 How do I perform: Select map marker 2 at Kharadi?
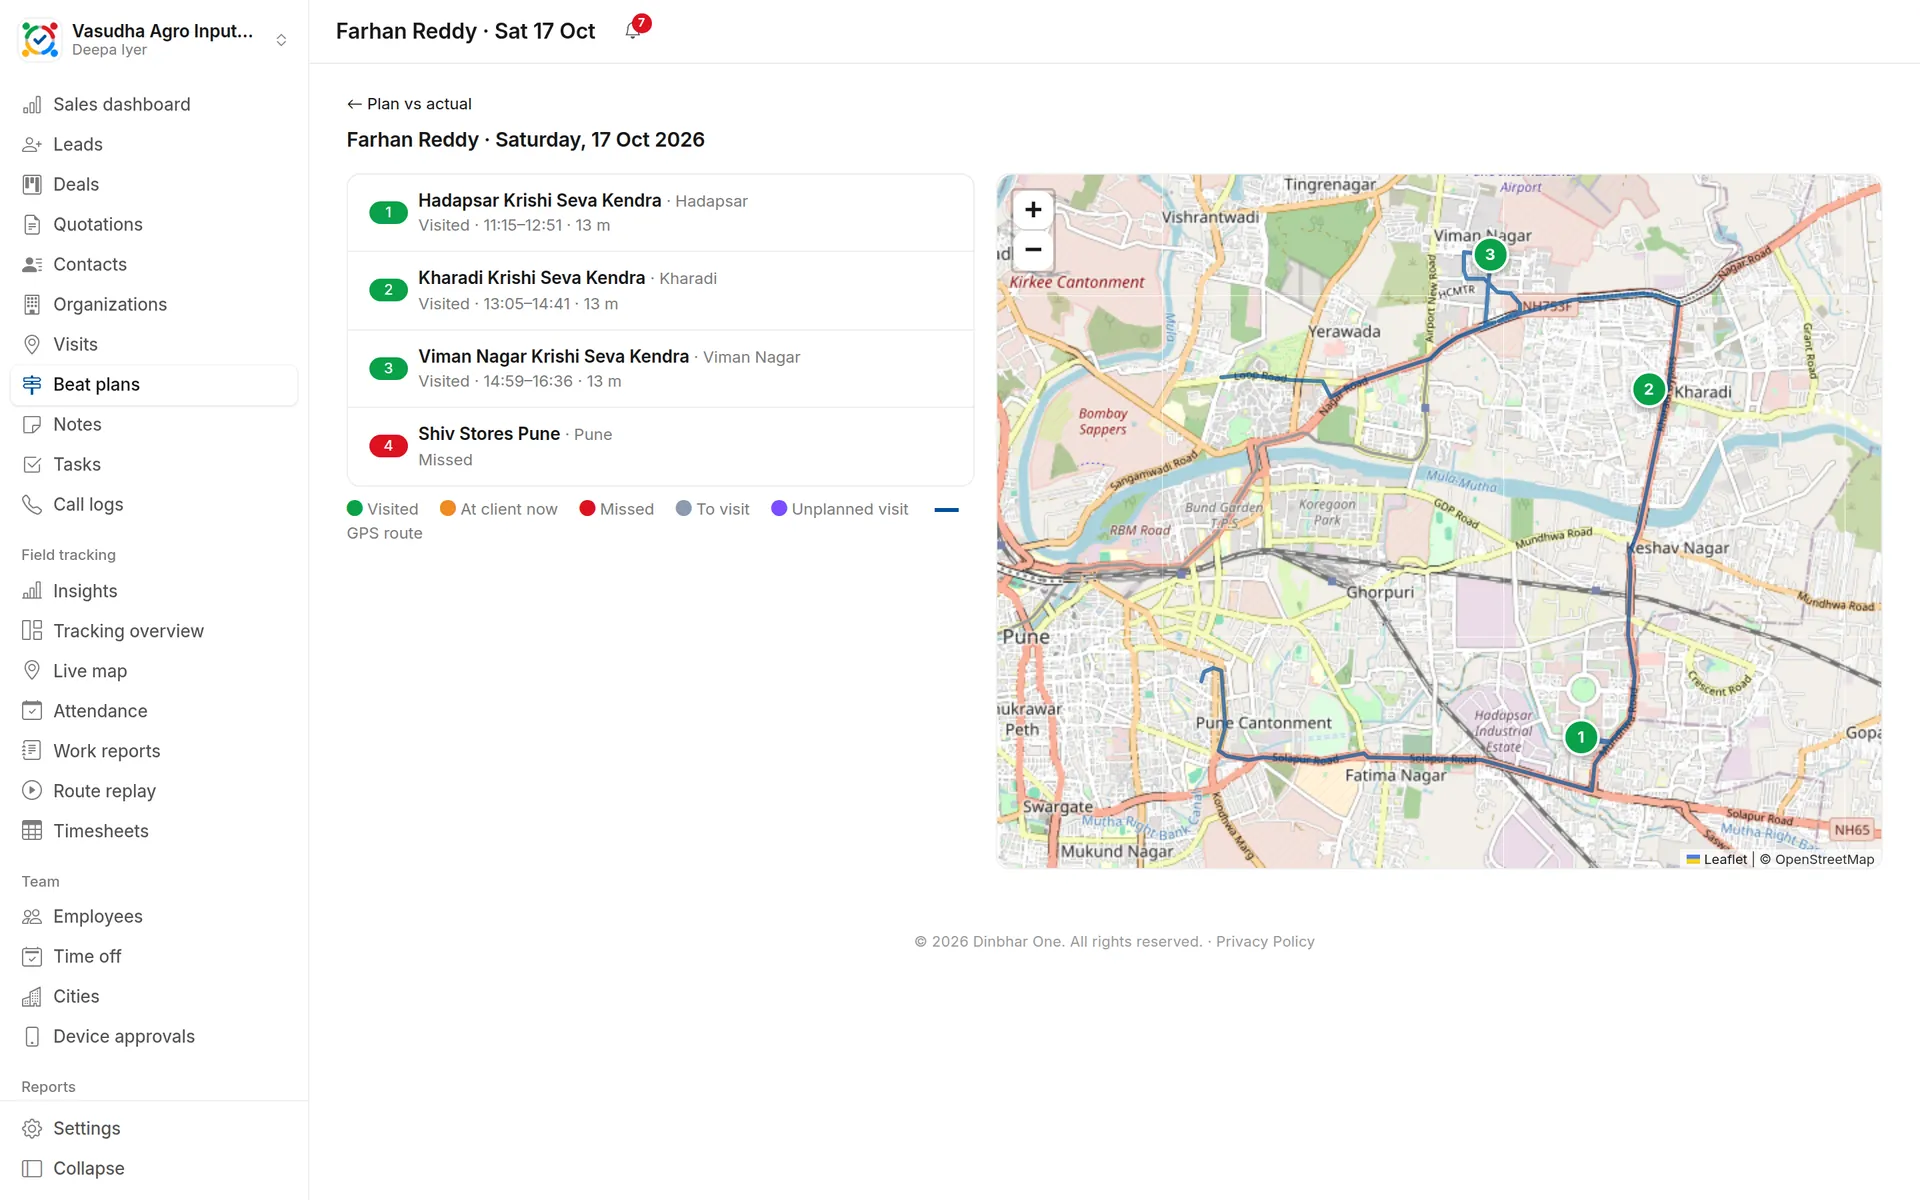click(1649, 390)
